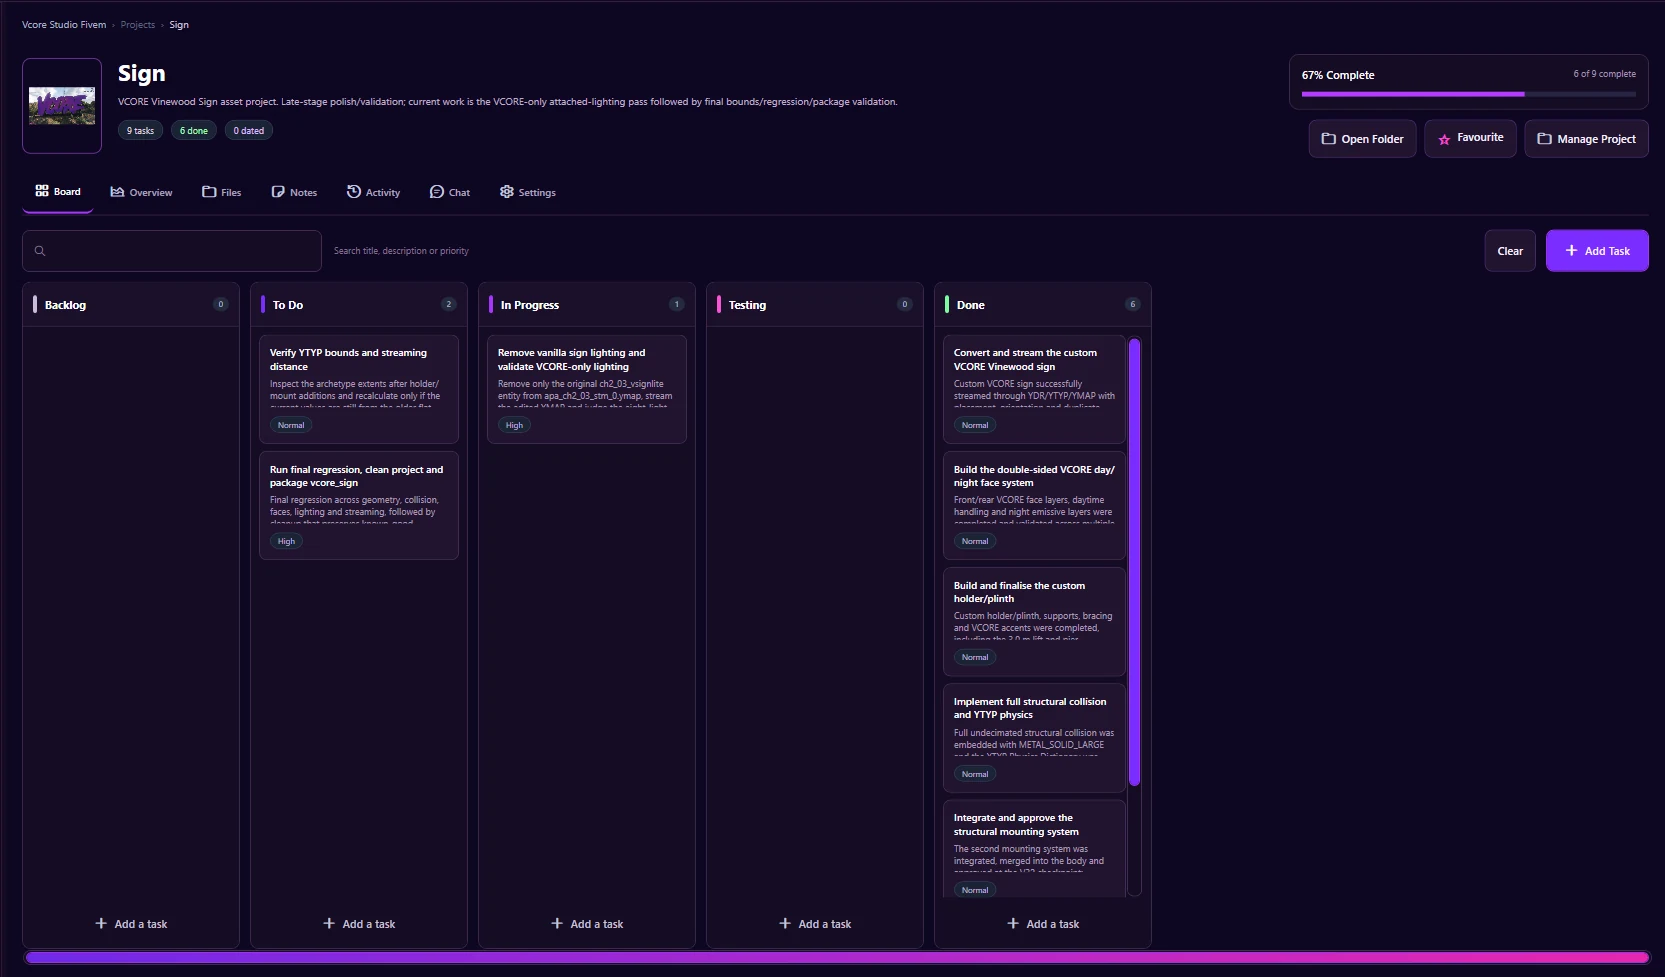This screenshot has height=977, width=1665.
Task: Open the Files tab
Action: coord(222,192)
